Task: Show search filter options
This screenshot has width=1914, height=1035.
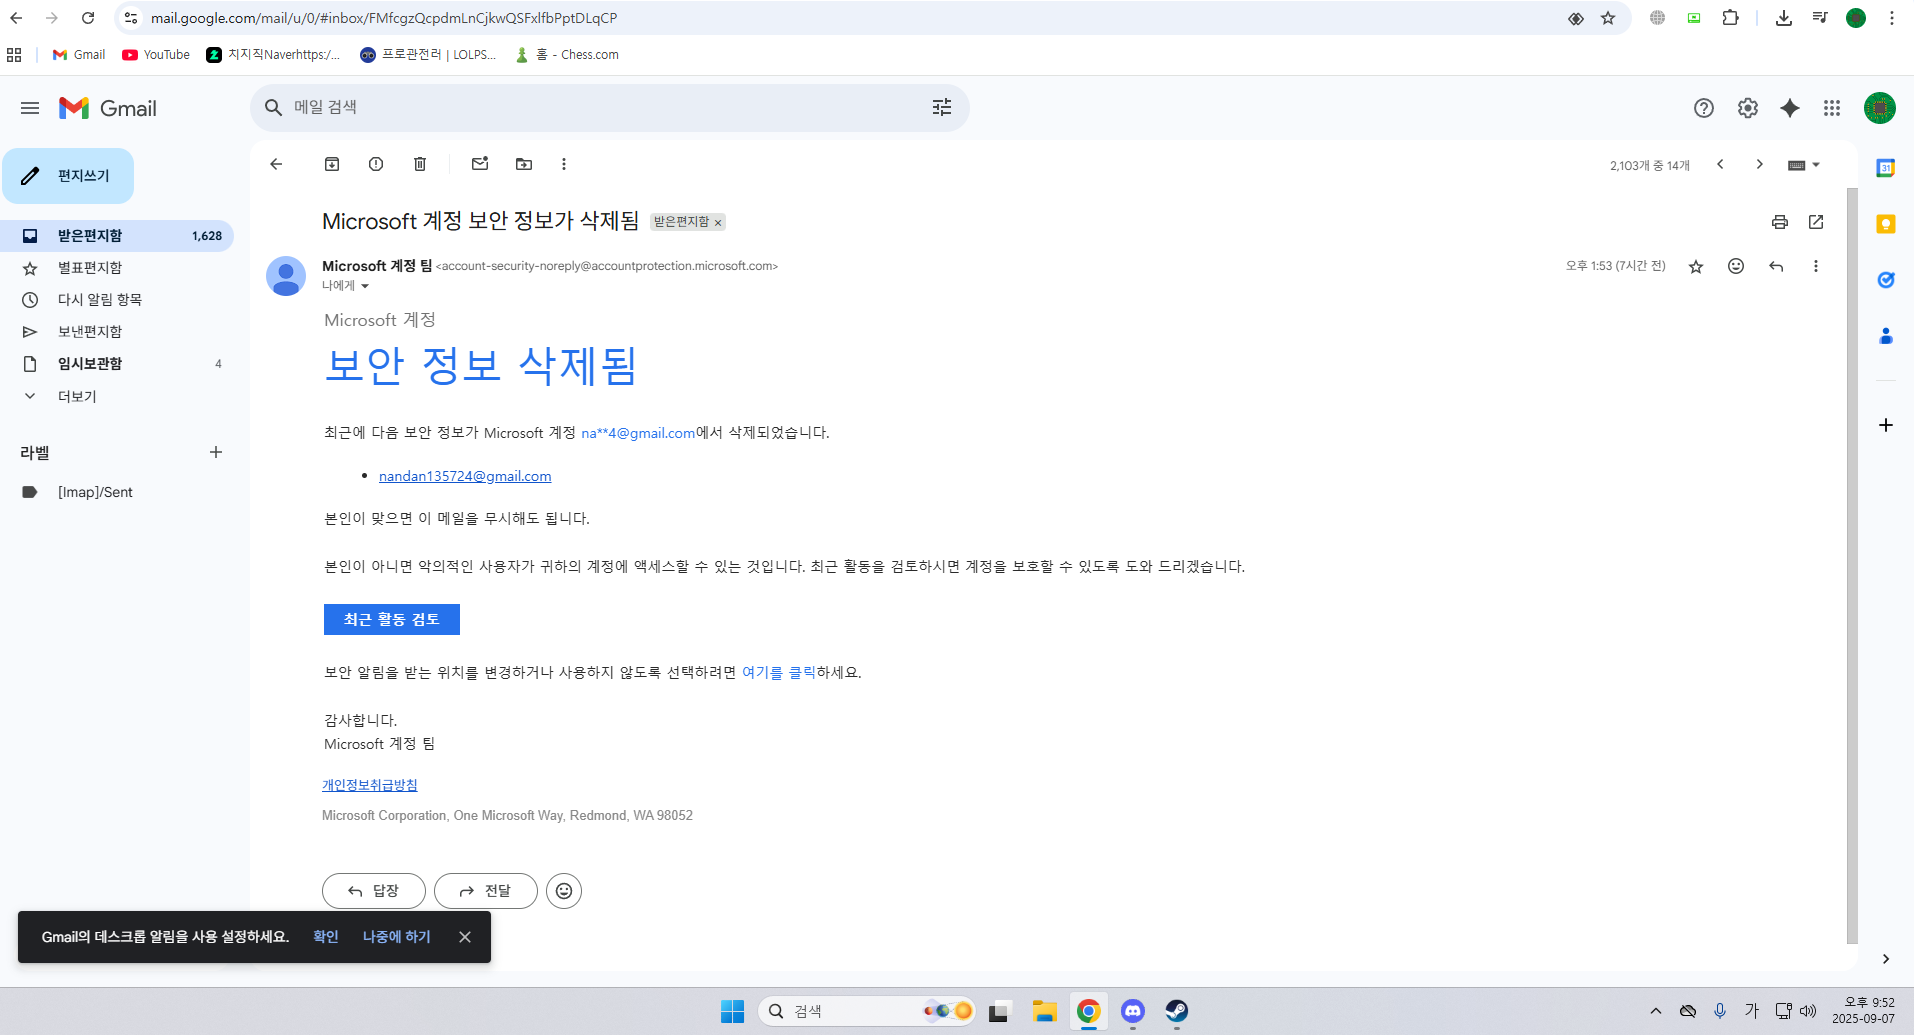Action: tap(942, 107)
